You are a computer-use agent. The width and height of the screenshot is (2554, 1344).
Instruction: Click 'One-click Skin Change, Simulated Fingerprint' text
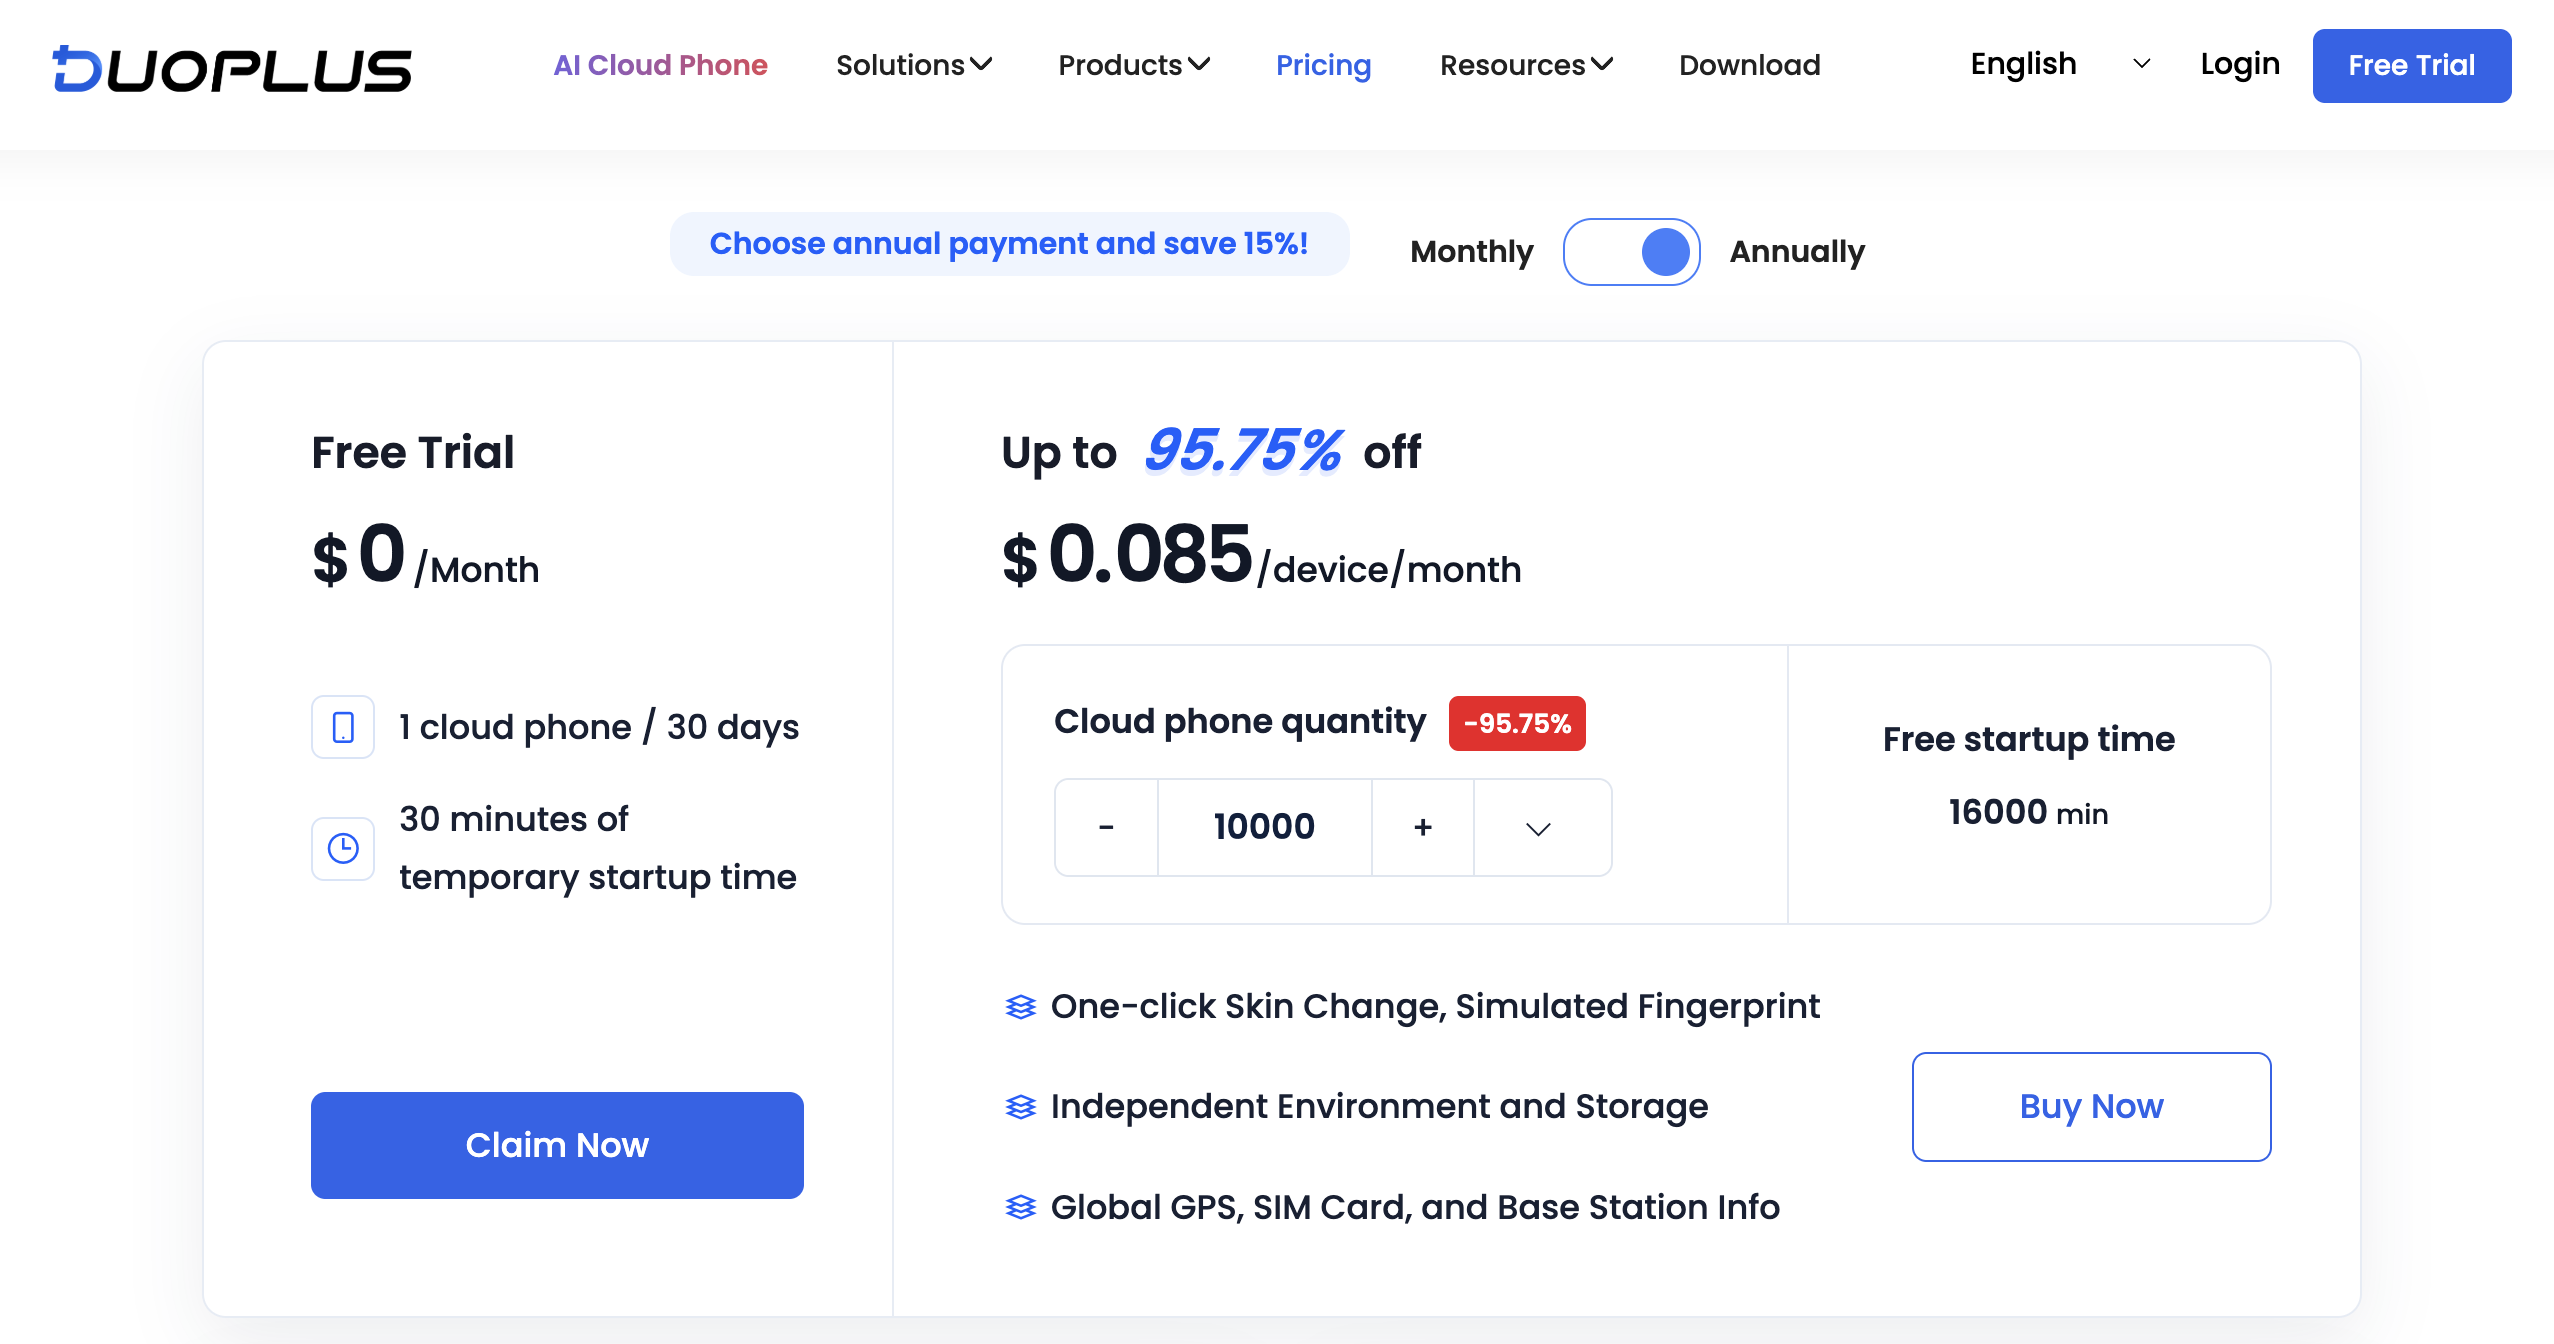[1435, 1006]
